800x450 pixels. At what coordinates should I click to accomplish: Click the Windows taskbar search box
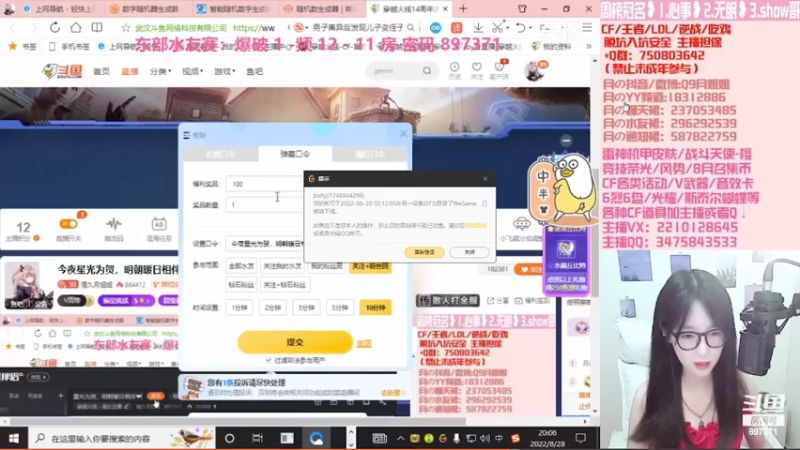pyautogui.click(x=121, y=438)
